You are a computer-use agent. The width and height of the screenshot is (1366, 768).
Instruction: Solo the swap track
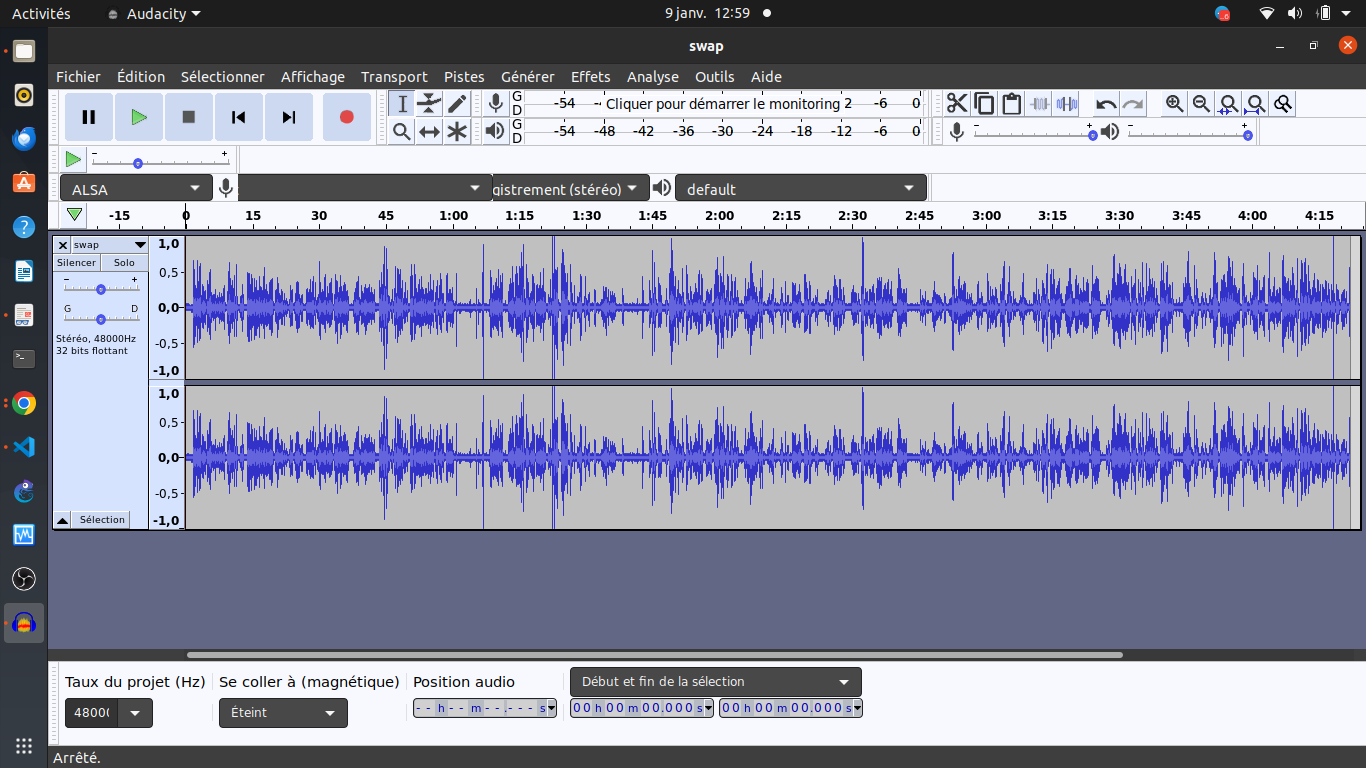124,263
